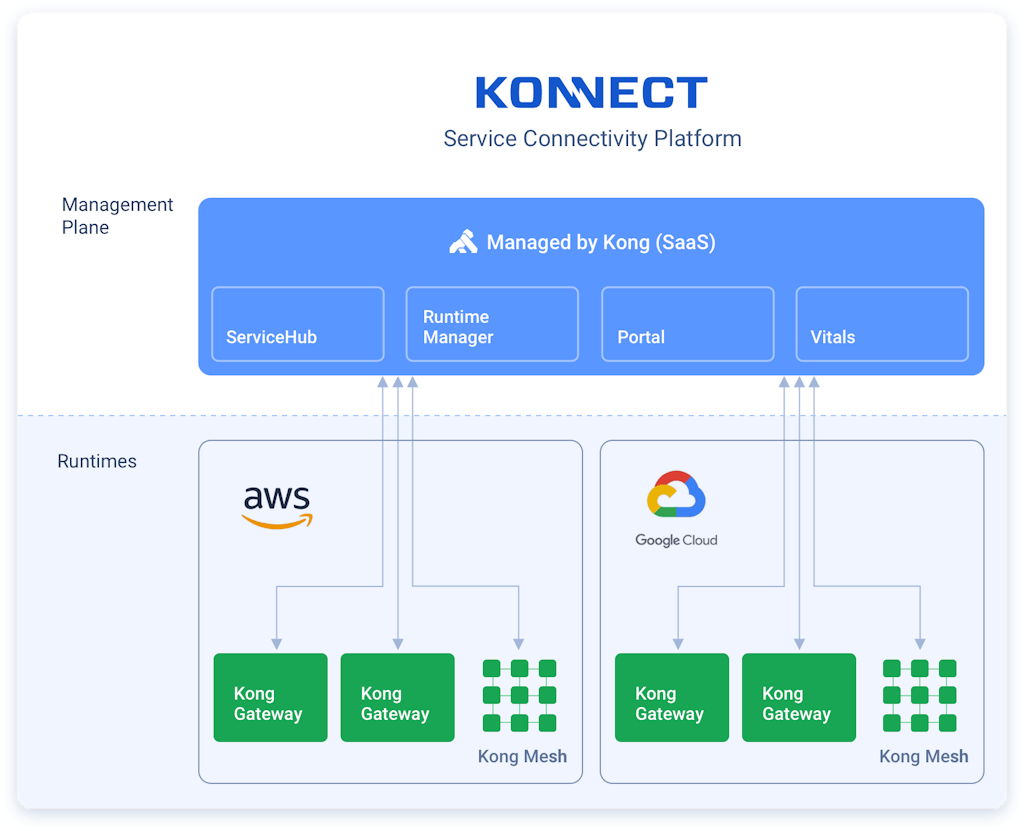Click the Service Connectivity Platform subtitle
The image size is (1024, 831).
pyautogui.click(x=592, y=138)
